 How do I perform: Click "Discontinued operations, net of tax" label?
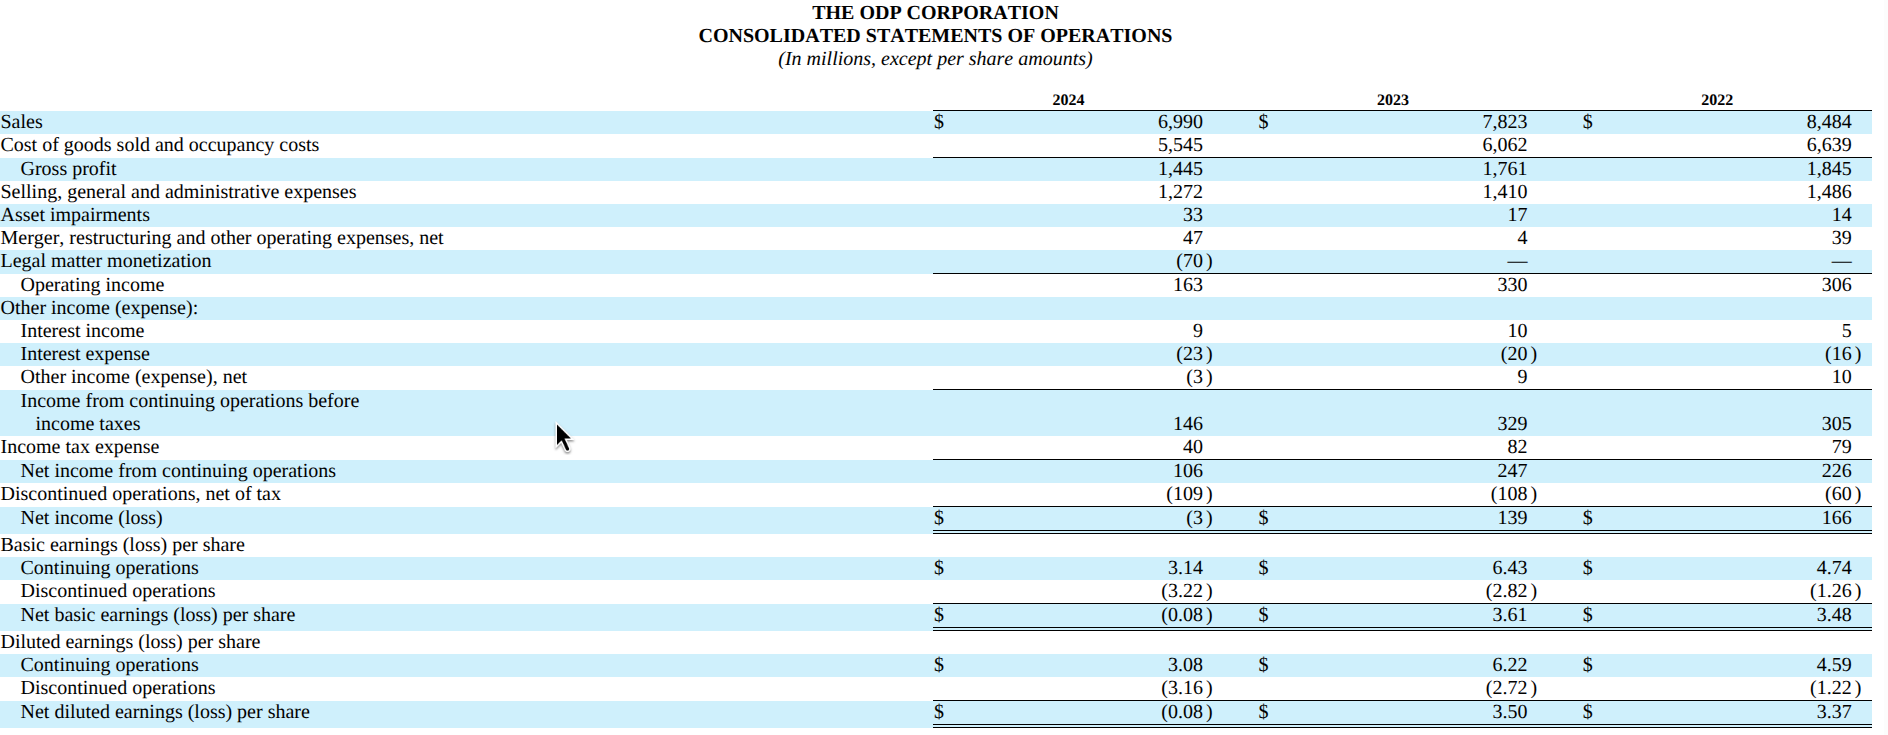[x=141, y=494]
